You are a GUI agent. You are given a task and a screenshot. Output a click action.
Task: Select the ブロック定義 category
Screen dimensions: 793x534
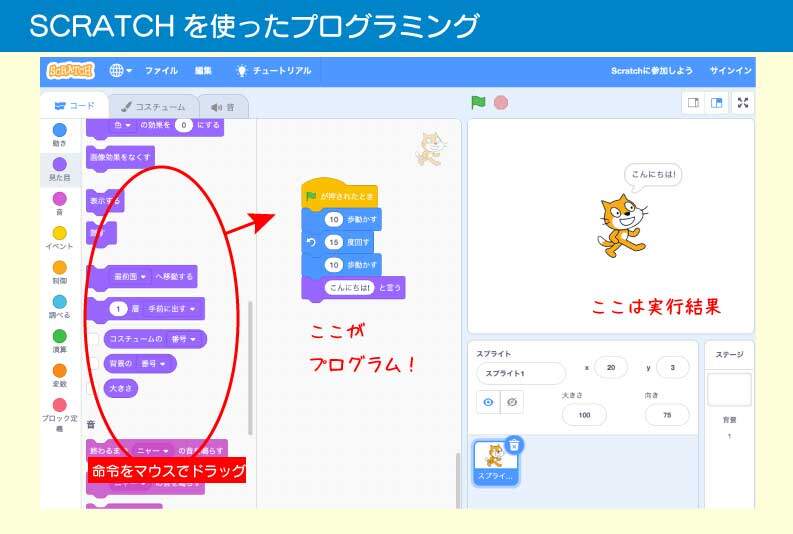coord(60,416)
